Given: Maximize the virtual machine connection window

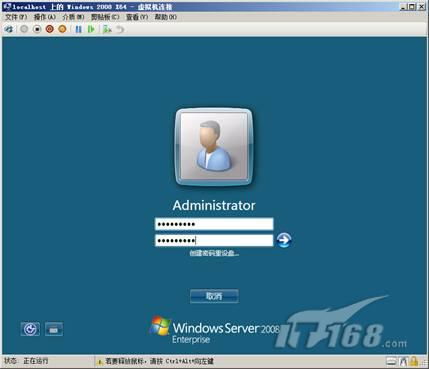Looking at the screenshot, I should [x=412, y=6].
